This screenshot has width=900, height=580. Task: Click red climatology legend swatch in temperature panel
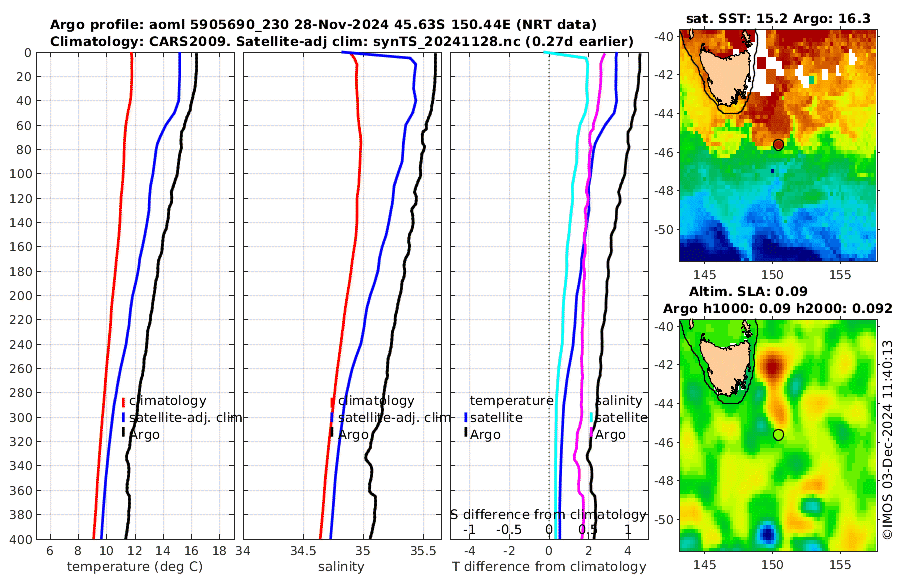(123, 401)
